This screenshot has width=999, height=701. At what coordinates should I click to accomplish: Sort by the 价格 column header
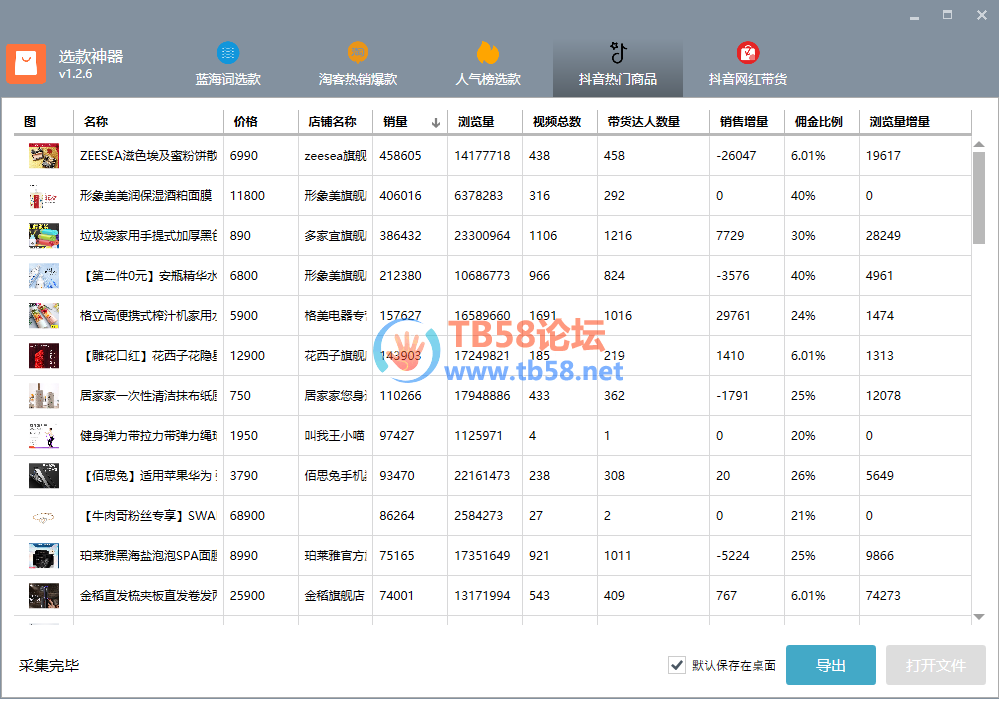tap(261, 122)
